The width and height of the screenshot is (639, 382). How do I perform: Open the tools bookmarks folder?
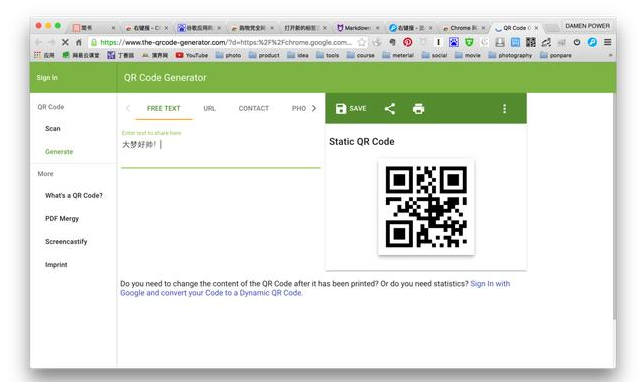click(328, 55)
